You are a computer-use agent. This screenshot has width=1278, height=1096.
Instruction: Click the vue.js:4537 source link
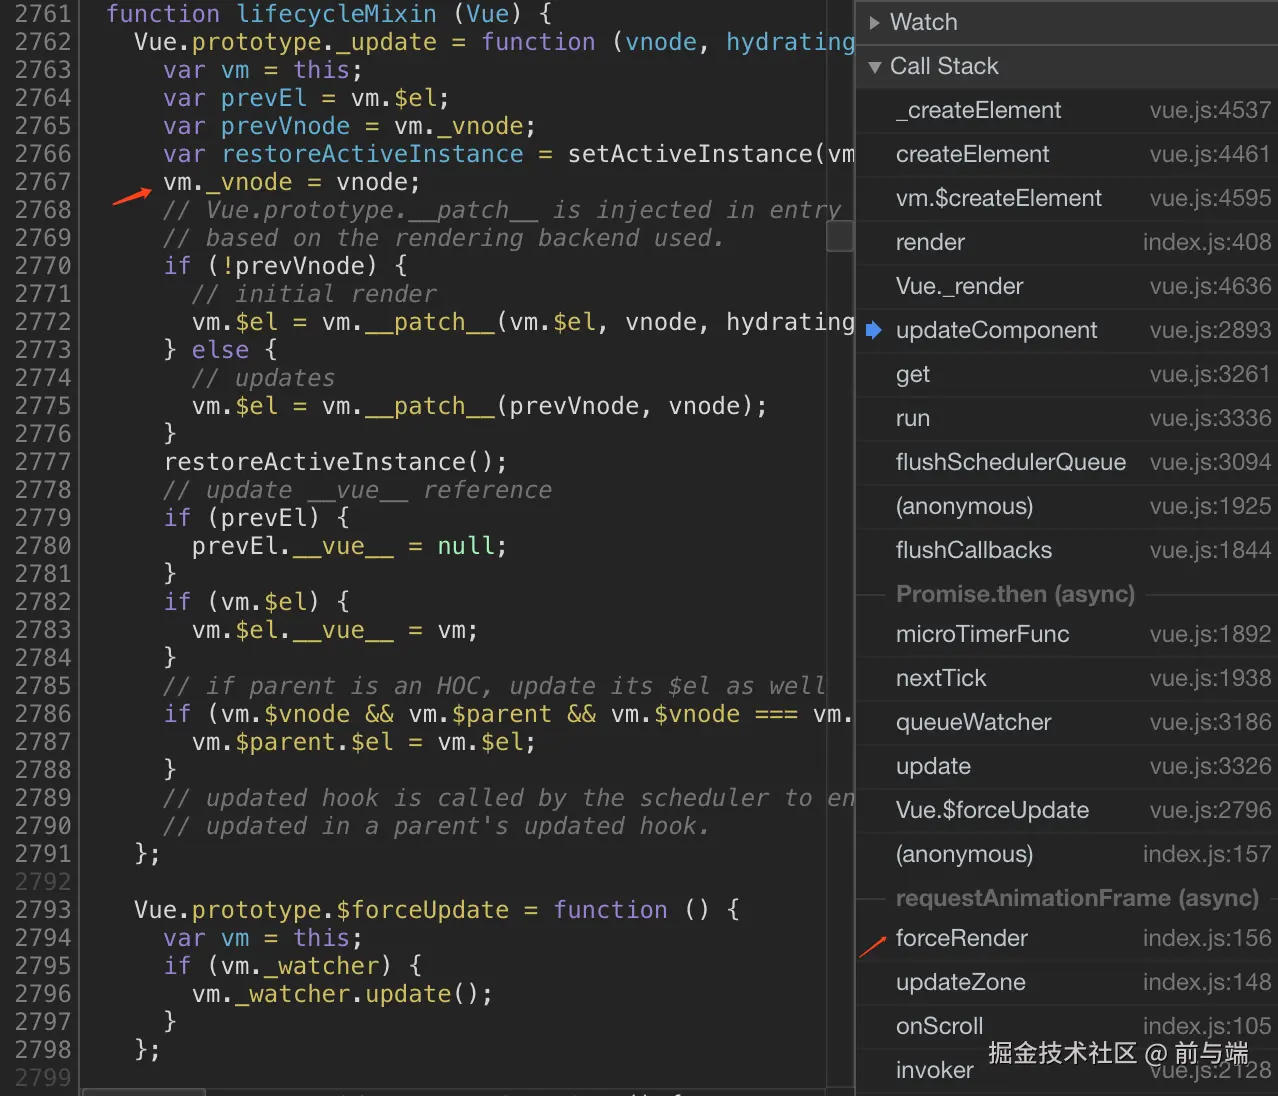tap(1210, 110)
